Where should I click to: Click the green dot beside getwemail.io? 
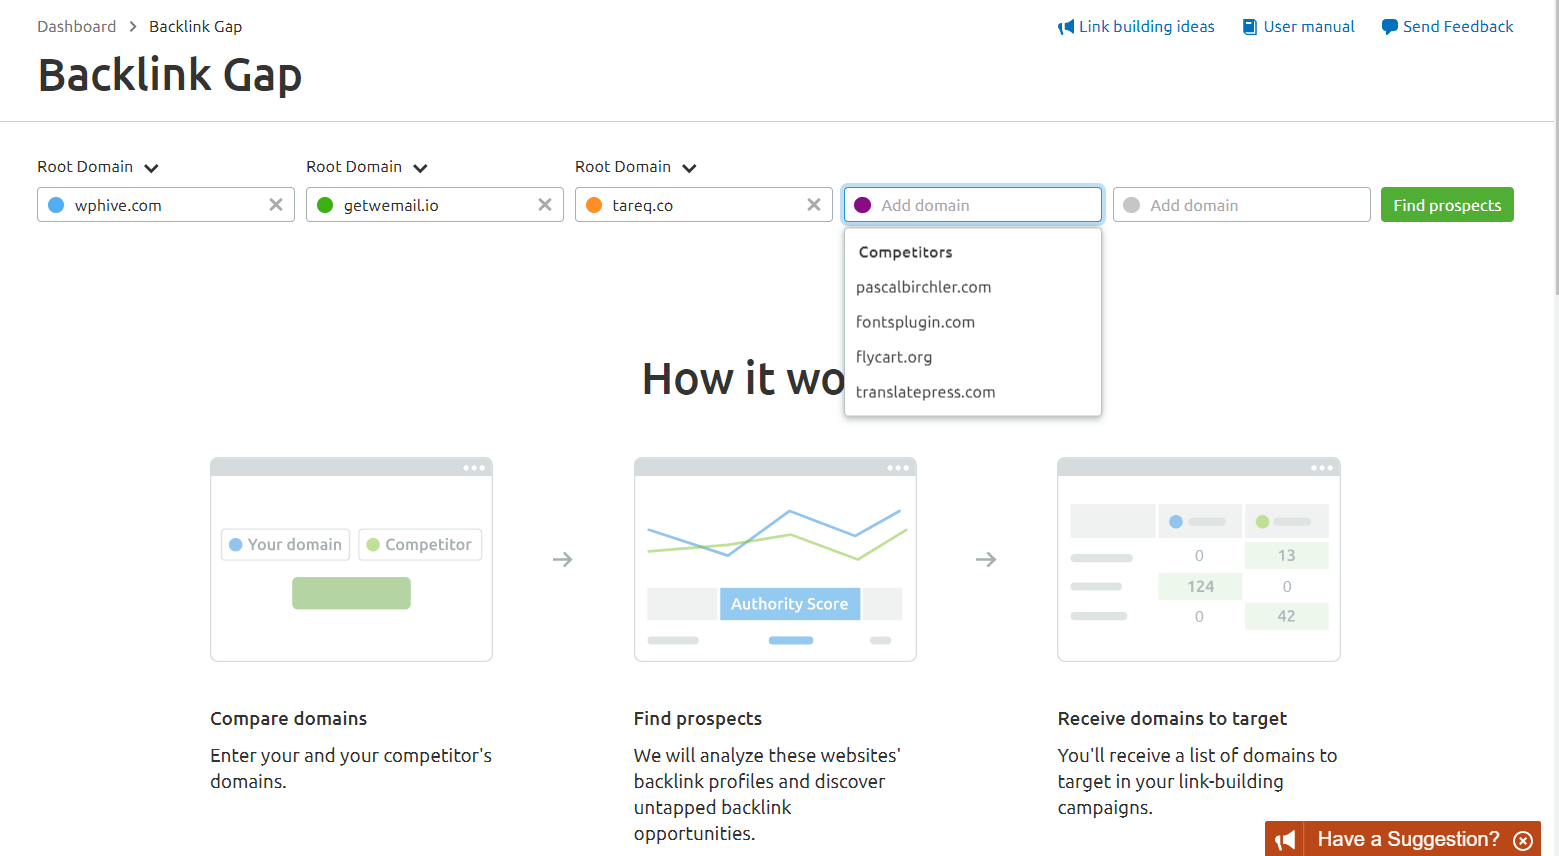[x=325, y=204]
